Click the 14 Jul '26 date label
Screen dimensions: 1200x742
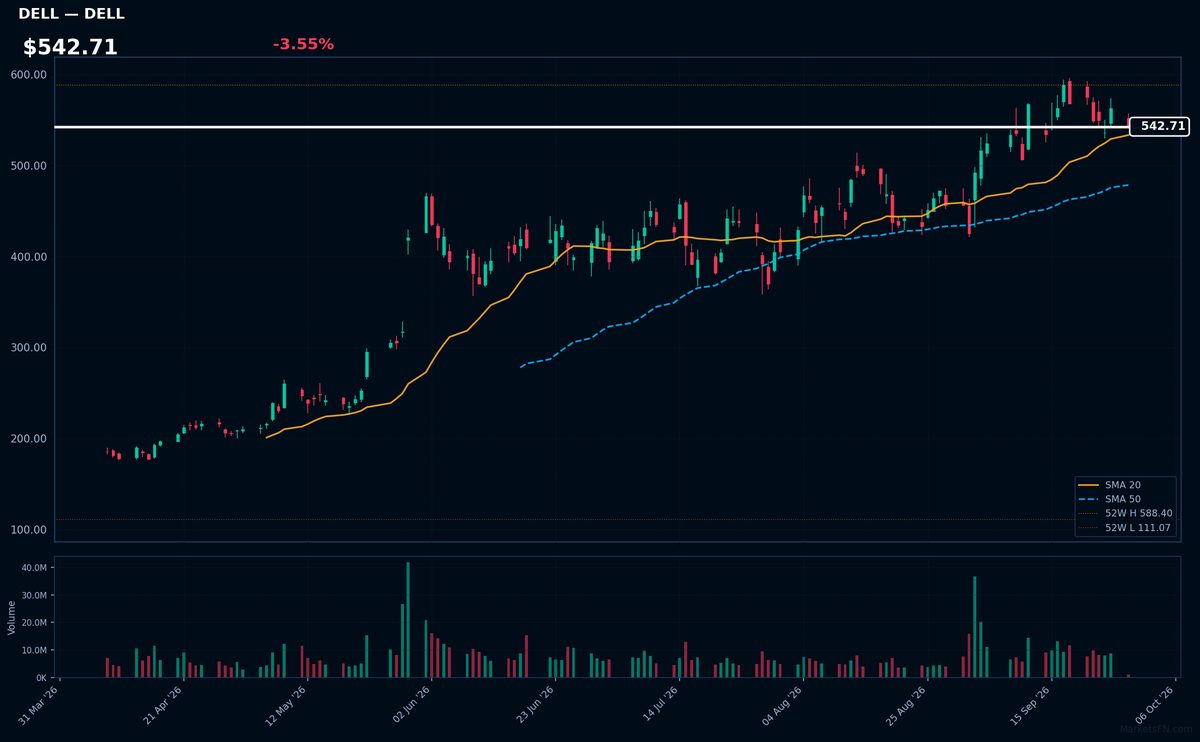[x=660, y=704]
